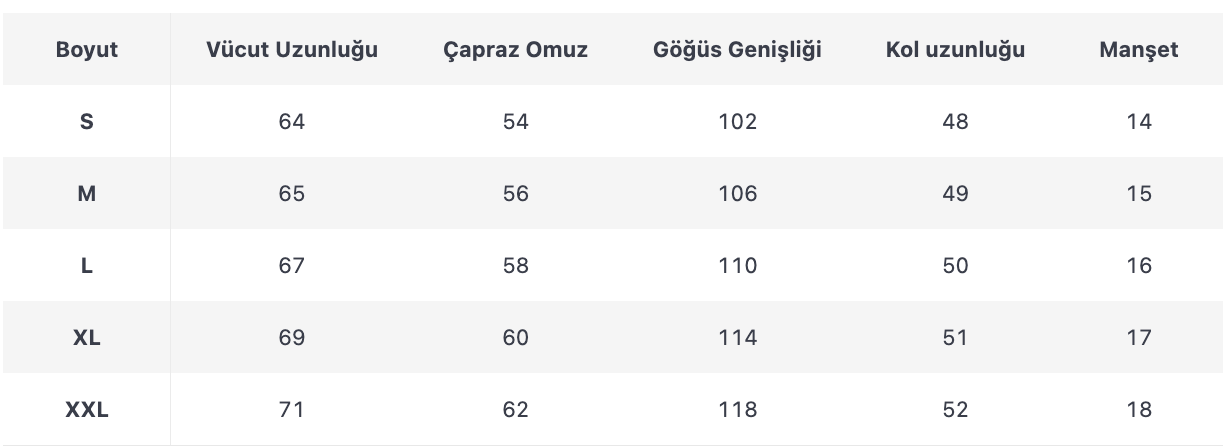Select the Vücut Uzunluğu column header
1230x446 pixels.
pyautogui.click(x=292, y=51)
